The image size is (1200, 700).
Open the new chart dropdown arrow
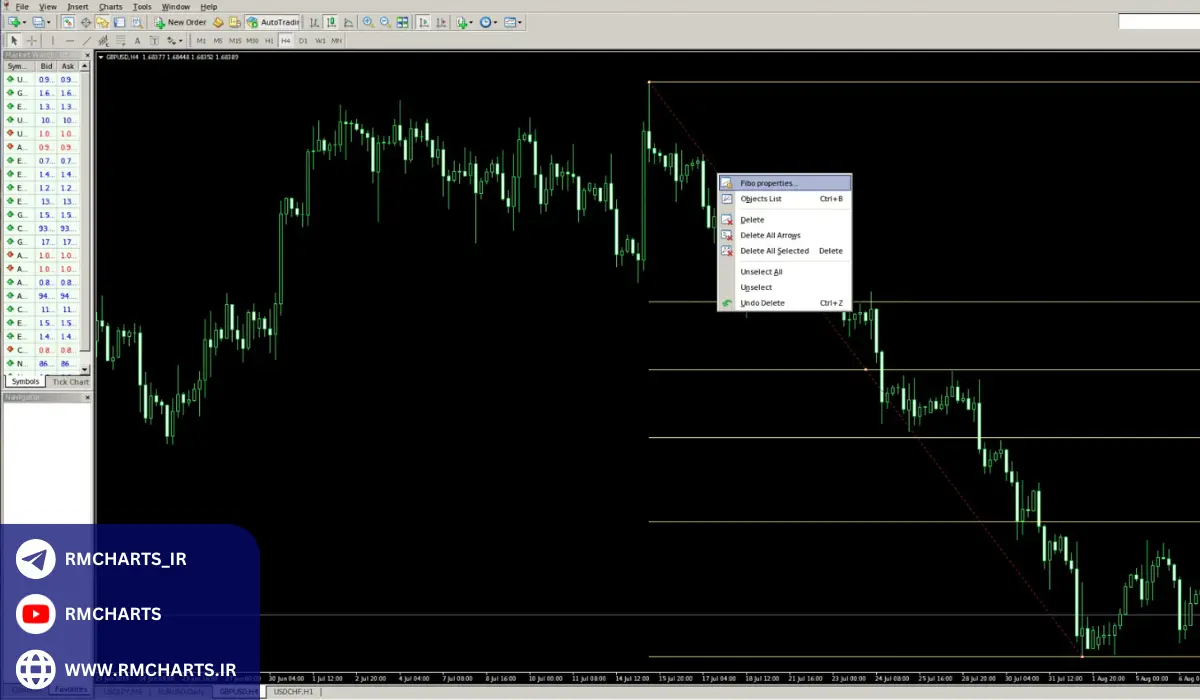(x=25, y=22)
